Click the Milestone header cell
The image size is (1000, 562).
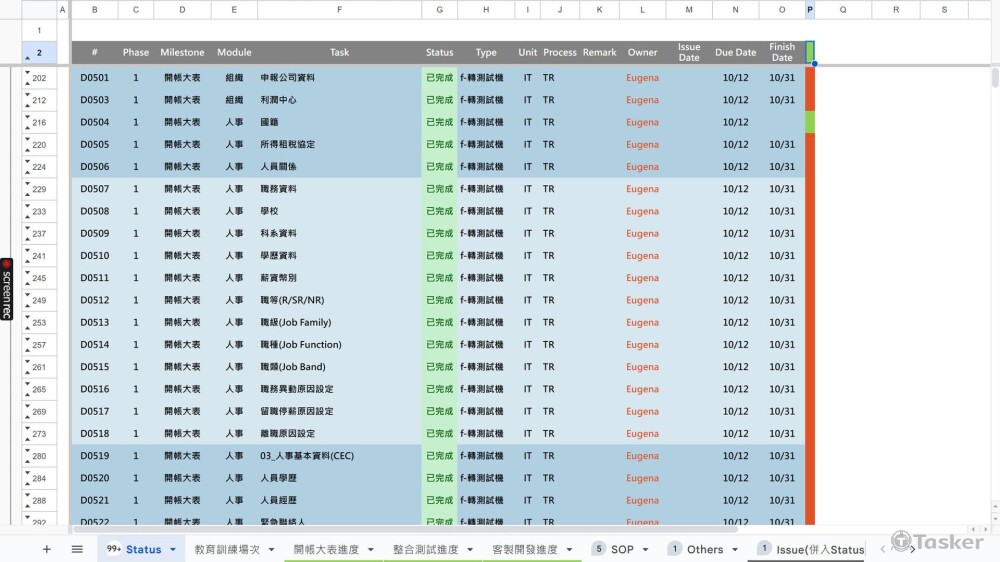point(182,52)
